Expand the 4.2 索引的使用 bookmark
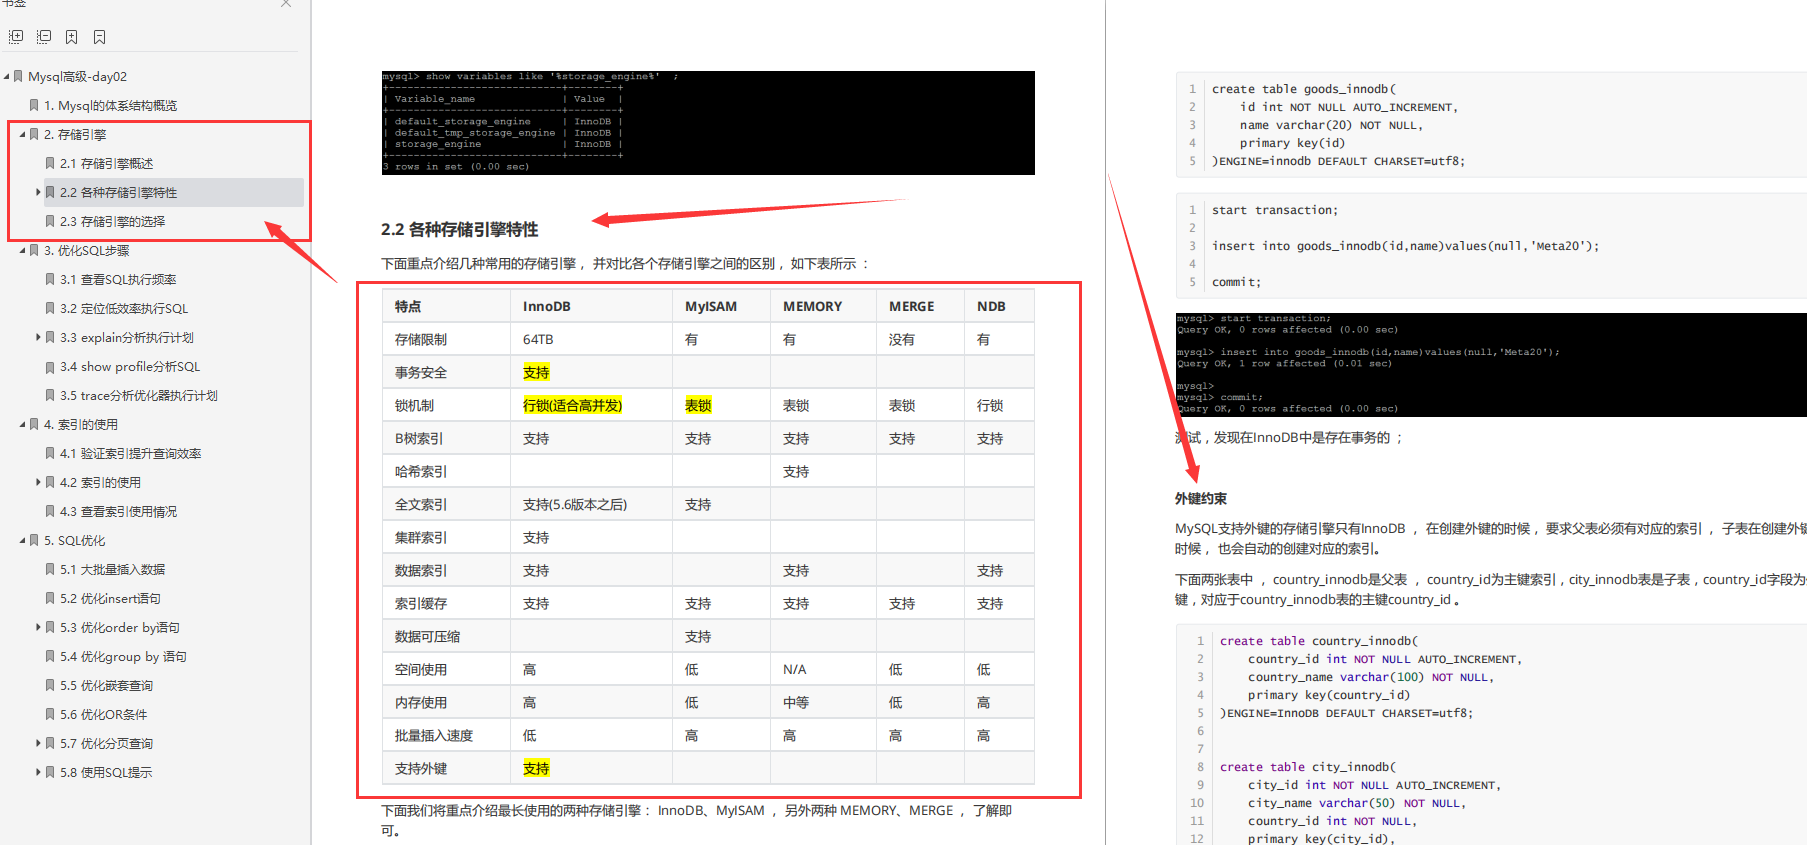Viewport: 1807px width, 845px height. click(38, 482)
